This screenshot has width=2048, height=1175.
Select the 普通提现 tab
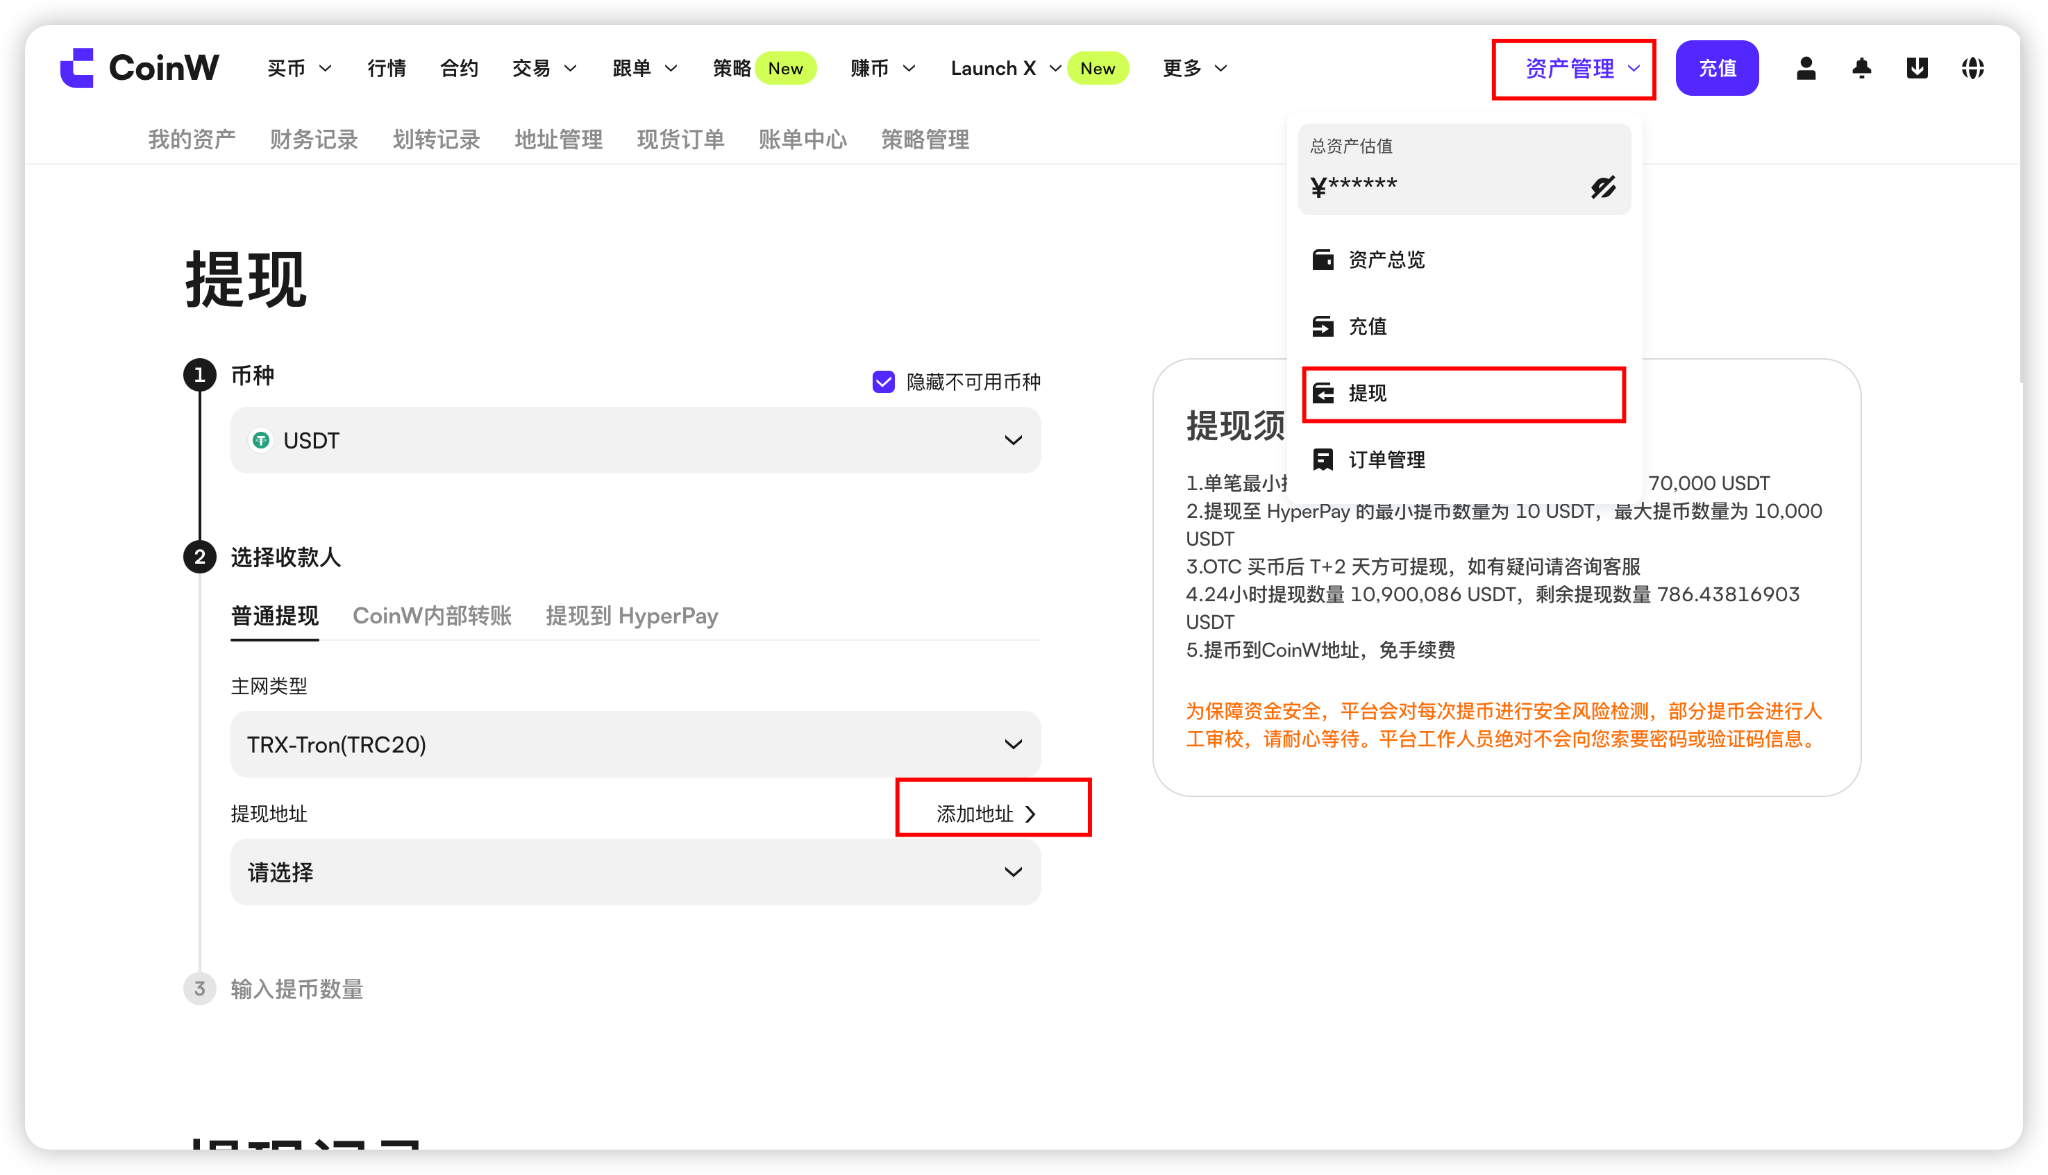pos(275,616)
